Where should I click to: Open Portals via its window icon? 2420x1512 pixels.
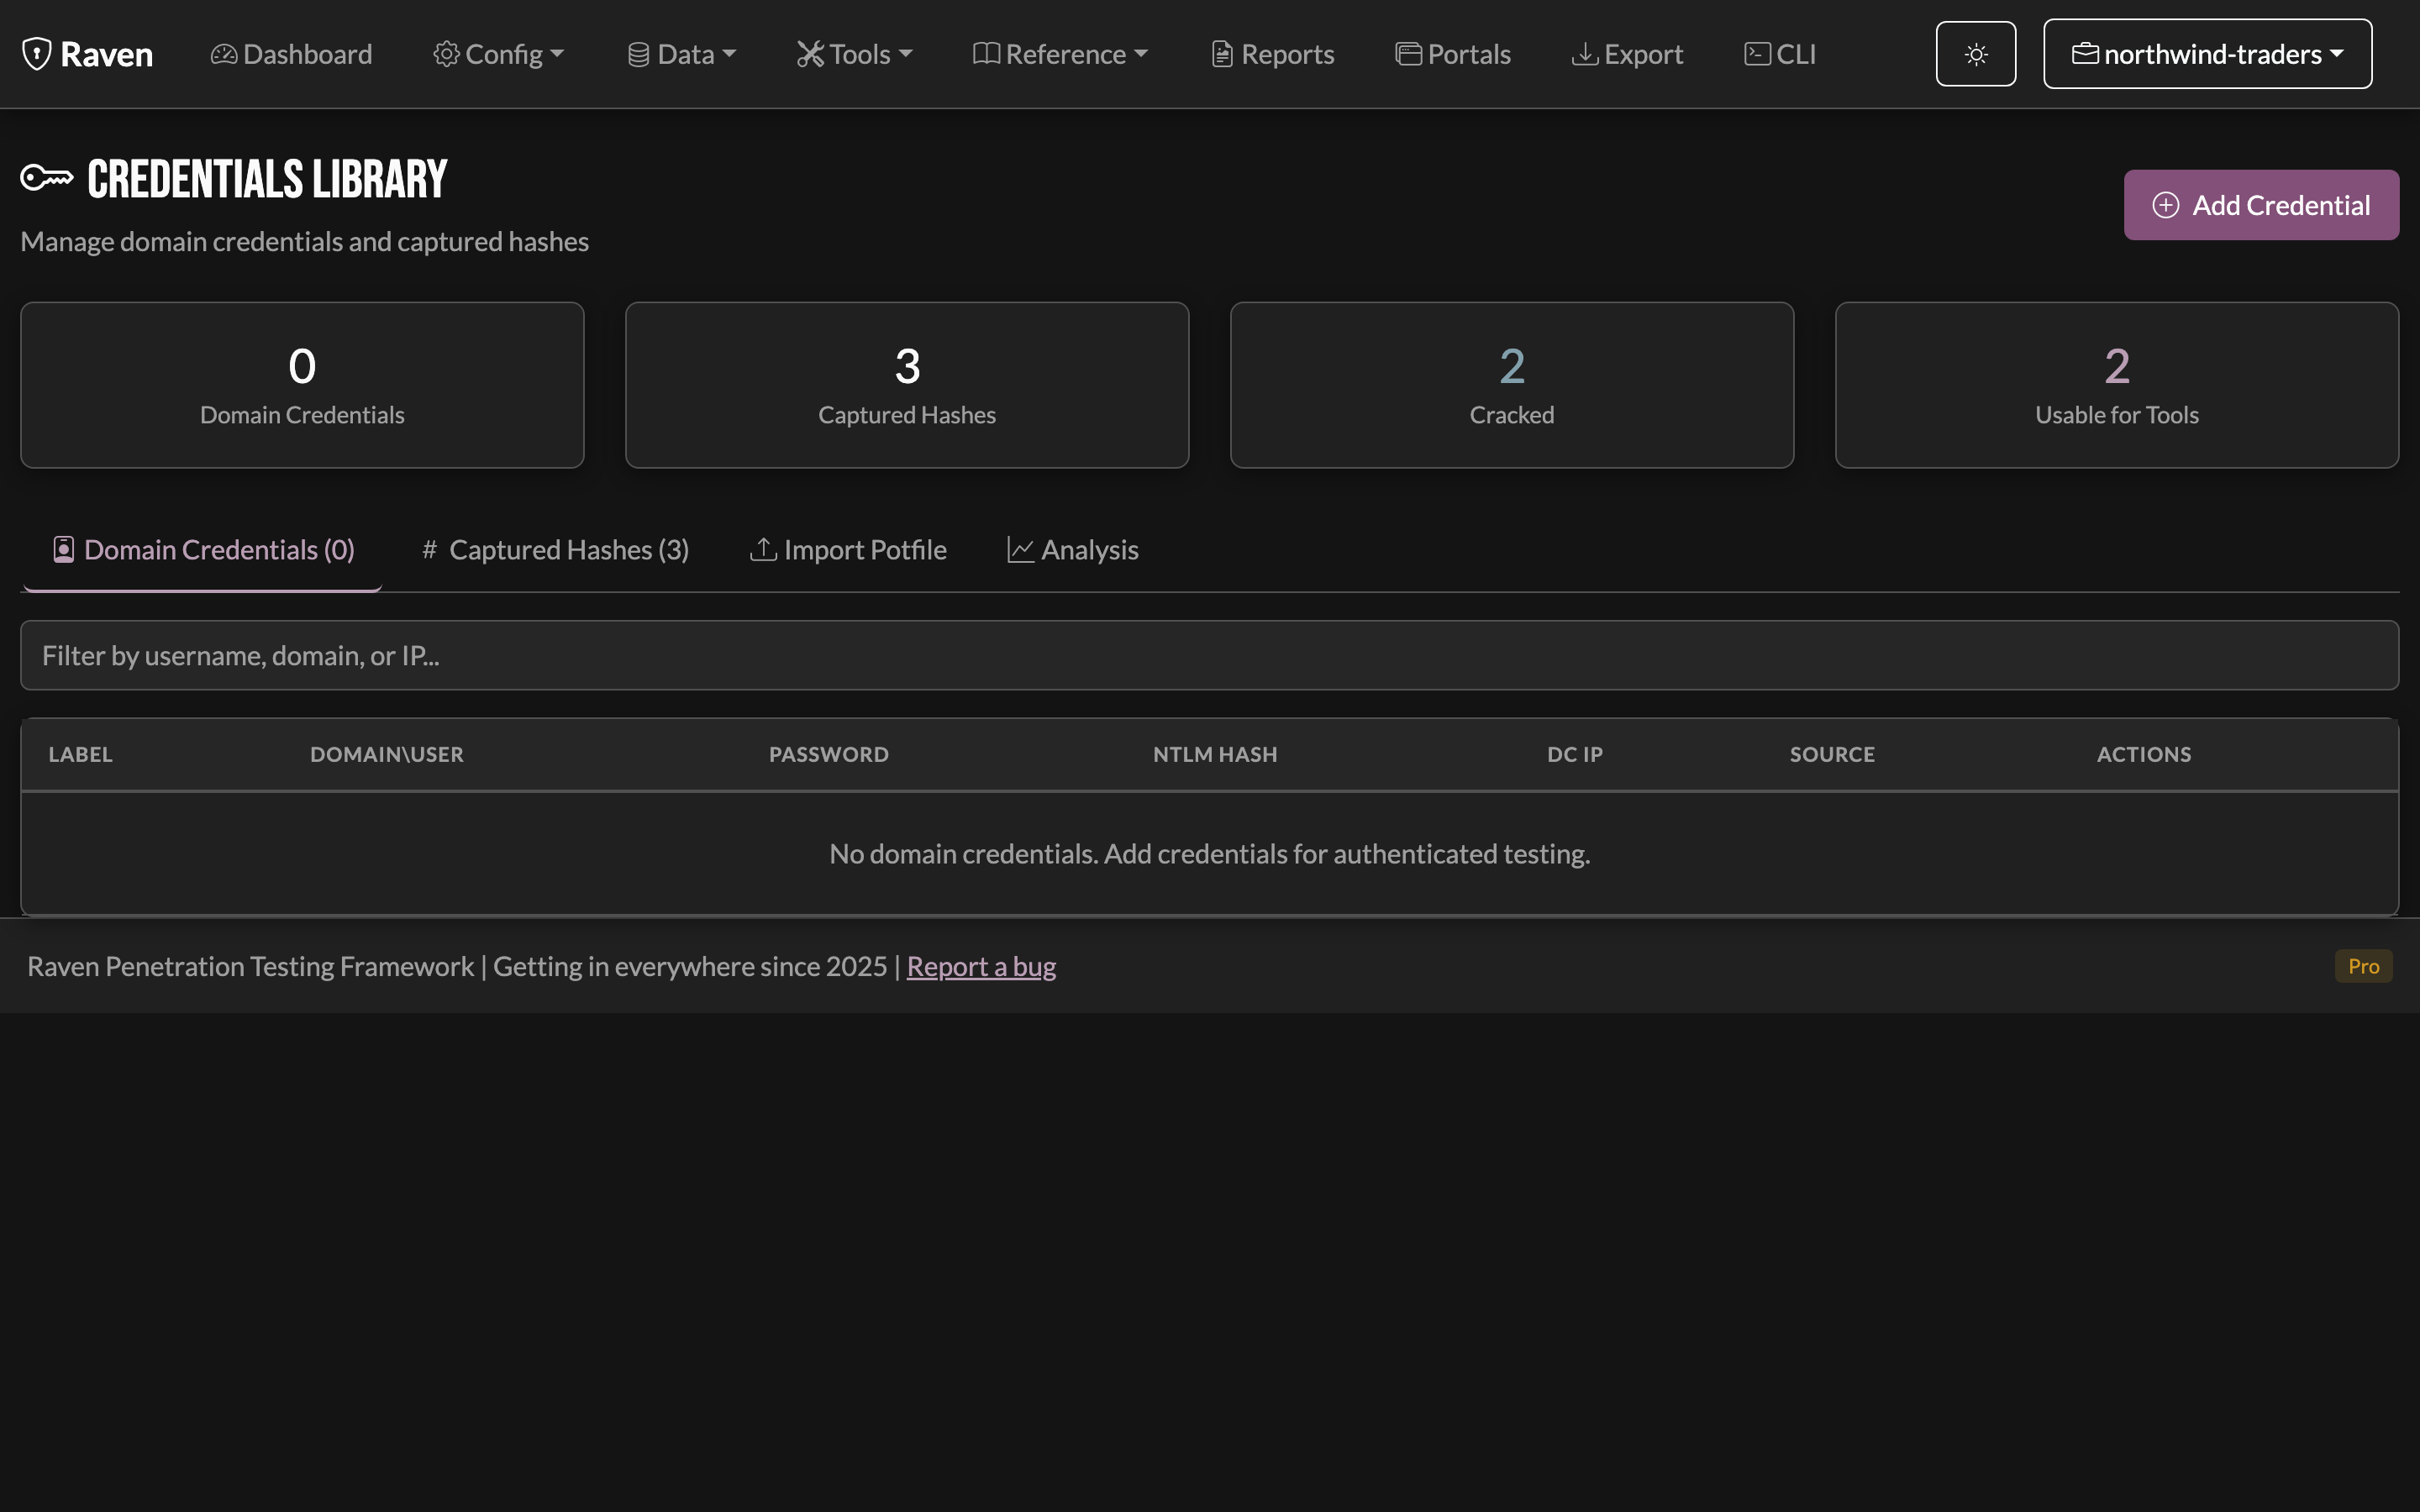[1408, 54]
